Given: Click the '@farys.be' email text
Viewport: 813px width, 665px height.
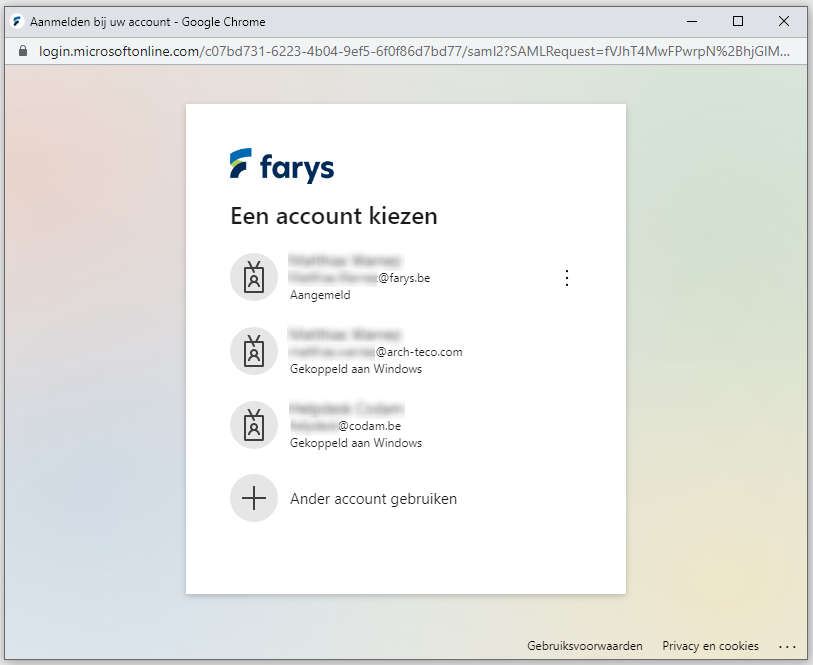Looking at the screenshot, I should (x=404, y=278).
